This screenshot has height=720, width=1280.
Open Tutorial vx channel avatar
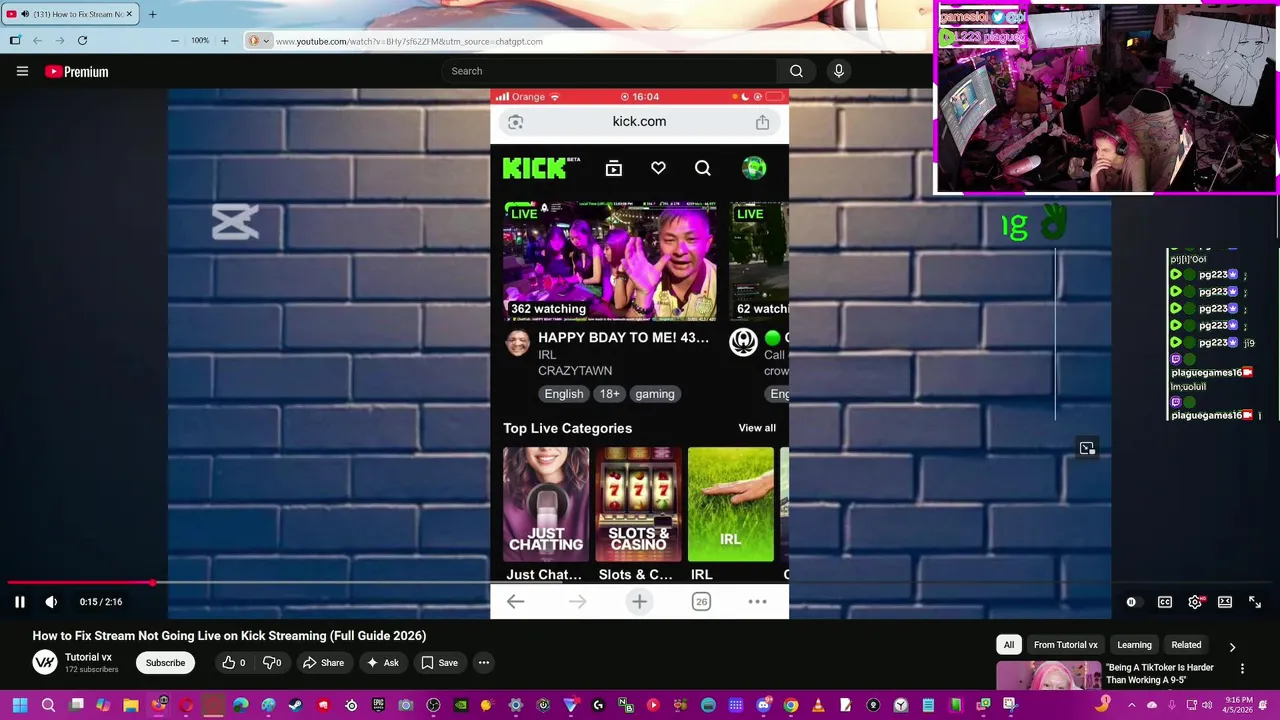45,663
